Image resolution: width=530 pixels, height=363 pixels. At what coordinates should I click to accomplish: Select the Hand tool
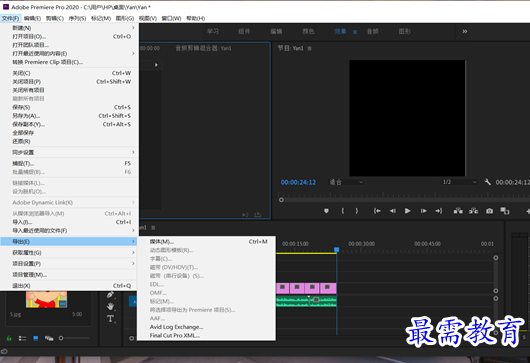click(110, 307)
